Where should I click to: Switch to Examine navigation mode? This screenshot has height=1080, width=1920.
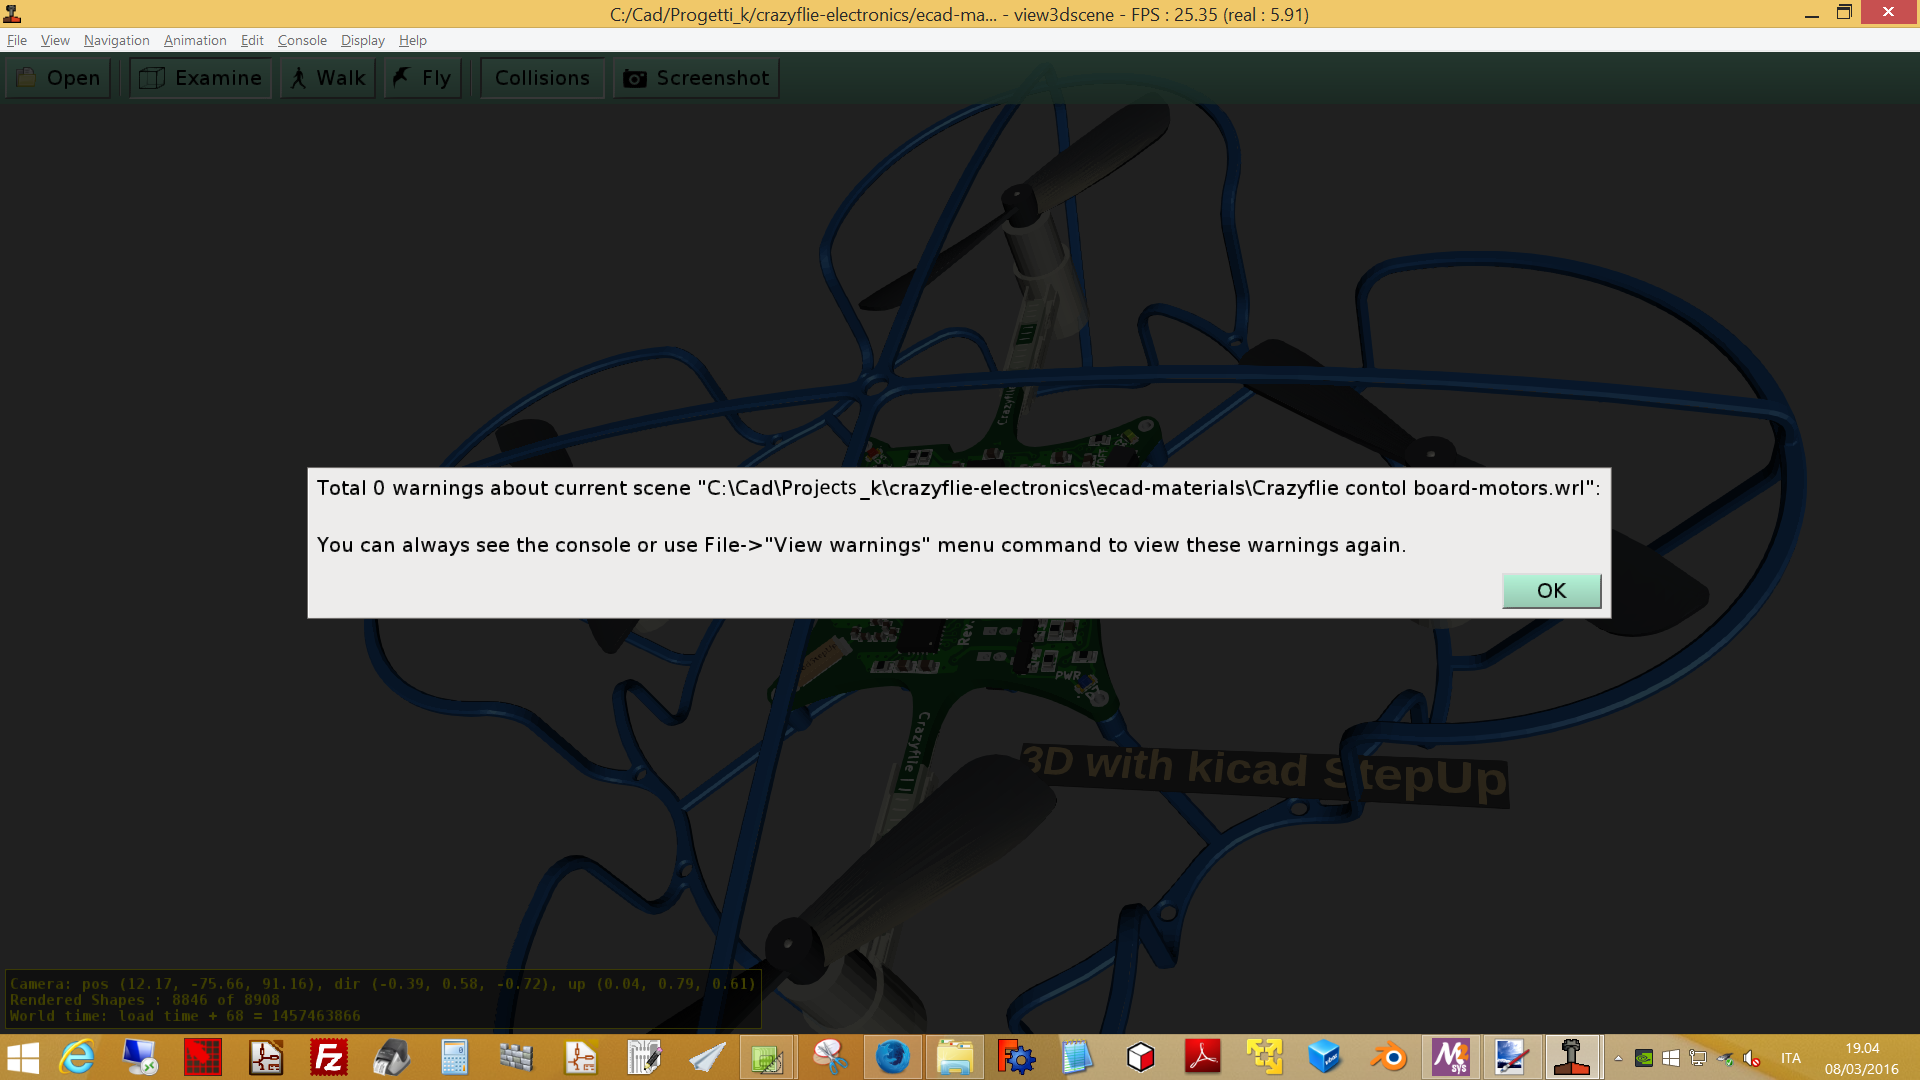point(201,78)
